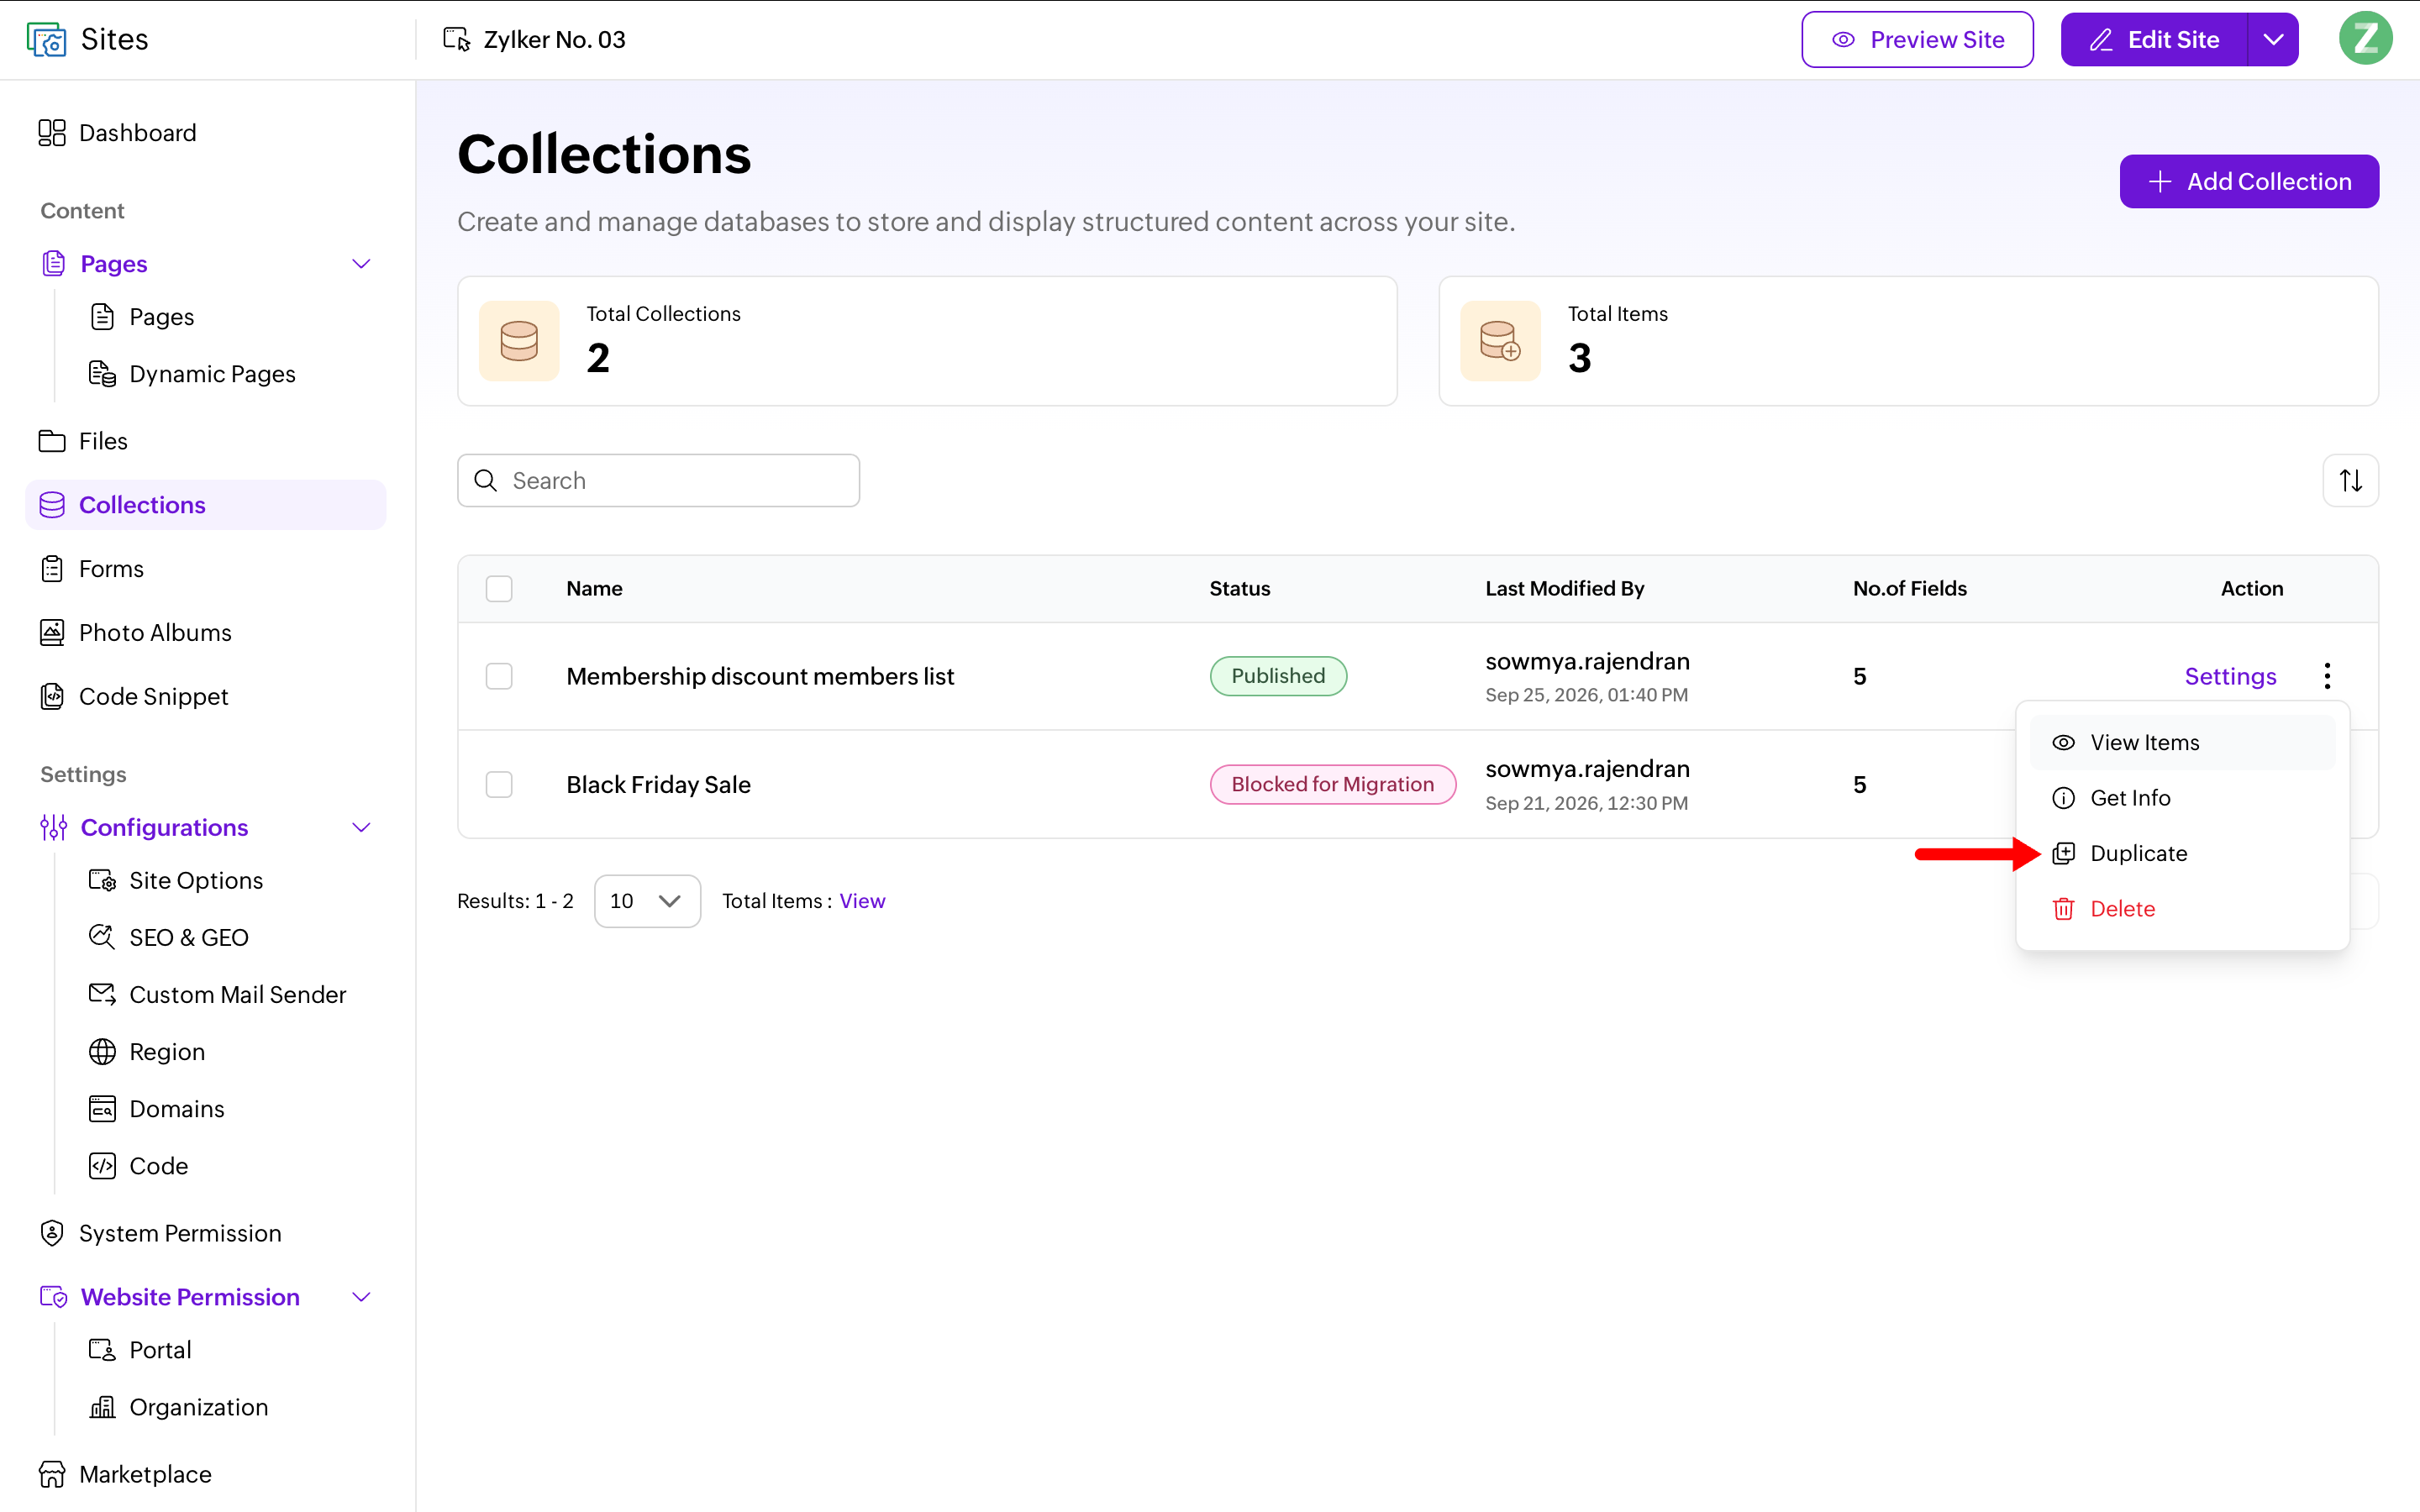Check Membership discount members list row

[x=499, y=677]
